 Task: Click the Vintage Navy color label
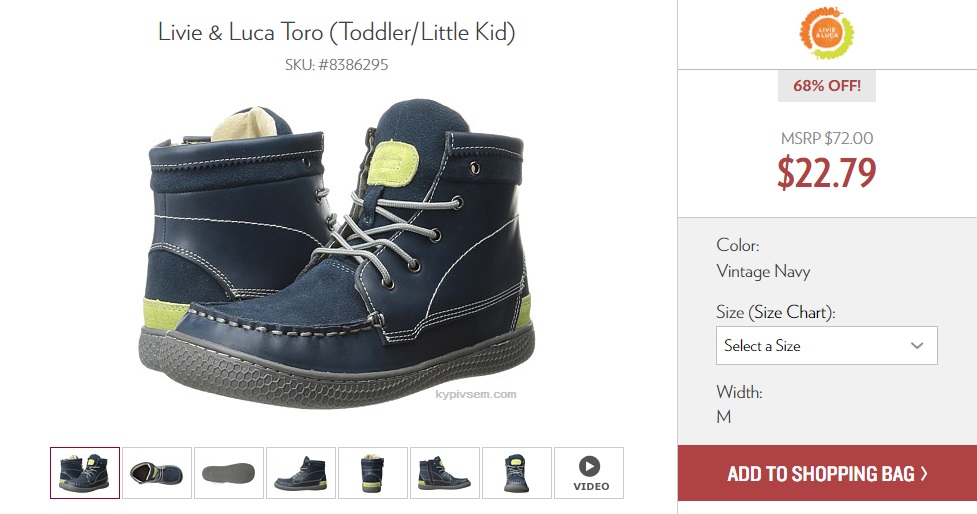pyautogui.click(x=763, y=272)
